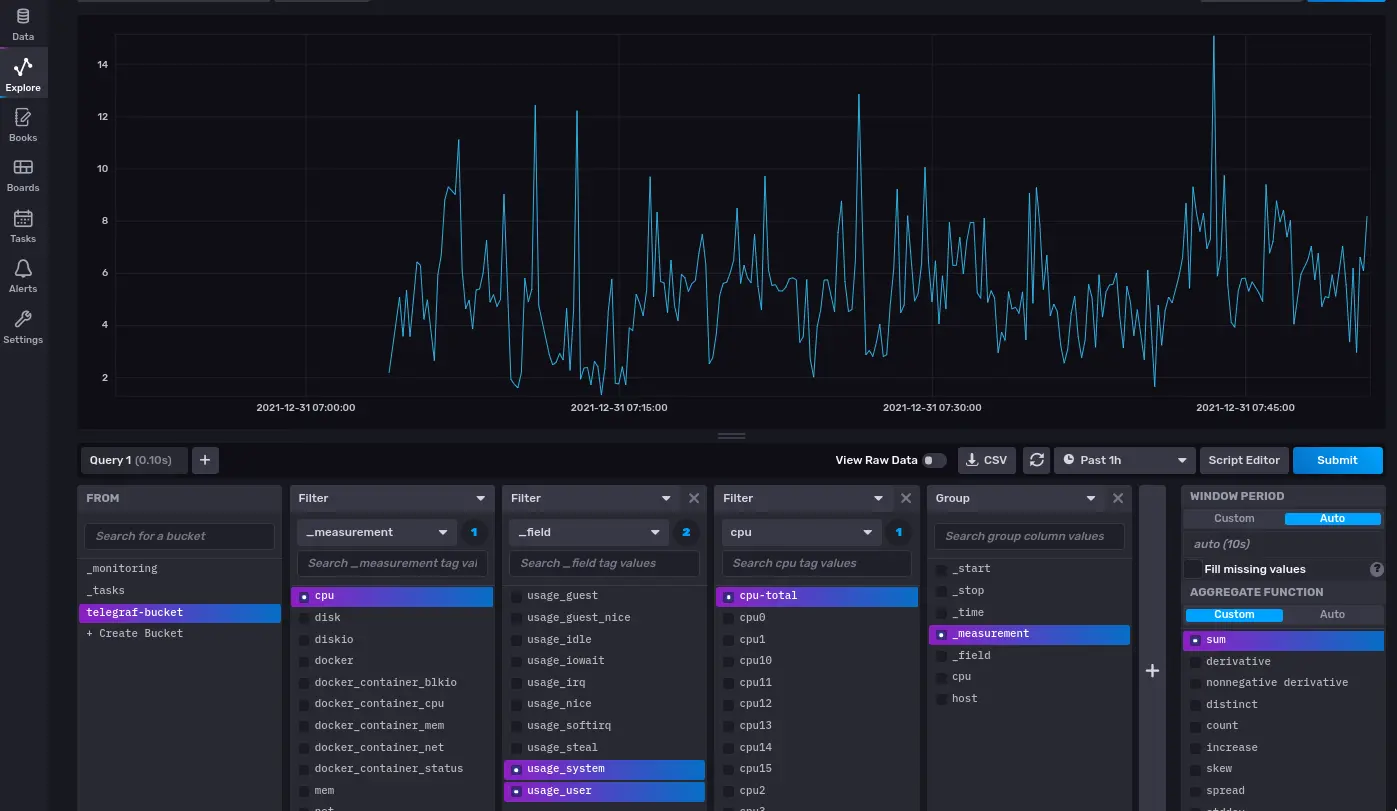The height and width of the screenshot is (811, 1397).
Task: Select Auto tab under Aggregate Function
Action: (x=1332, y=614)
